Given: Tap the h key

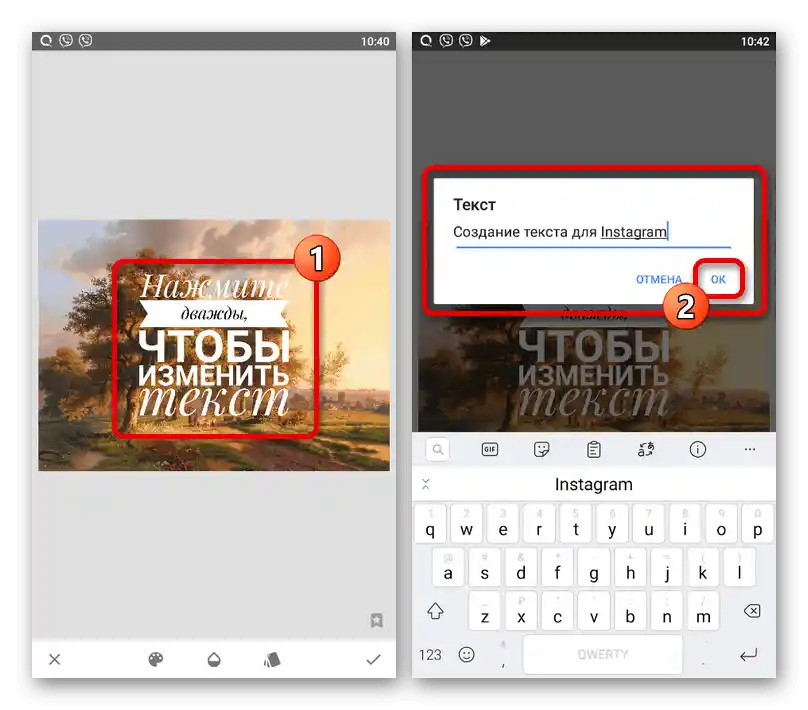Looking at the screenshot, I should coord(630,567).
